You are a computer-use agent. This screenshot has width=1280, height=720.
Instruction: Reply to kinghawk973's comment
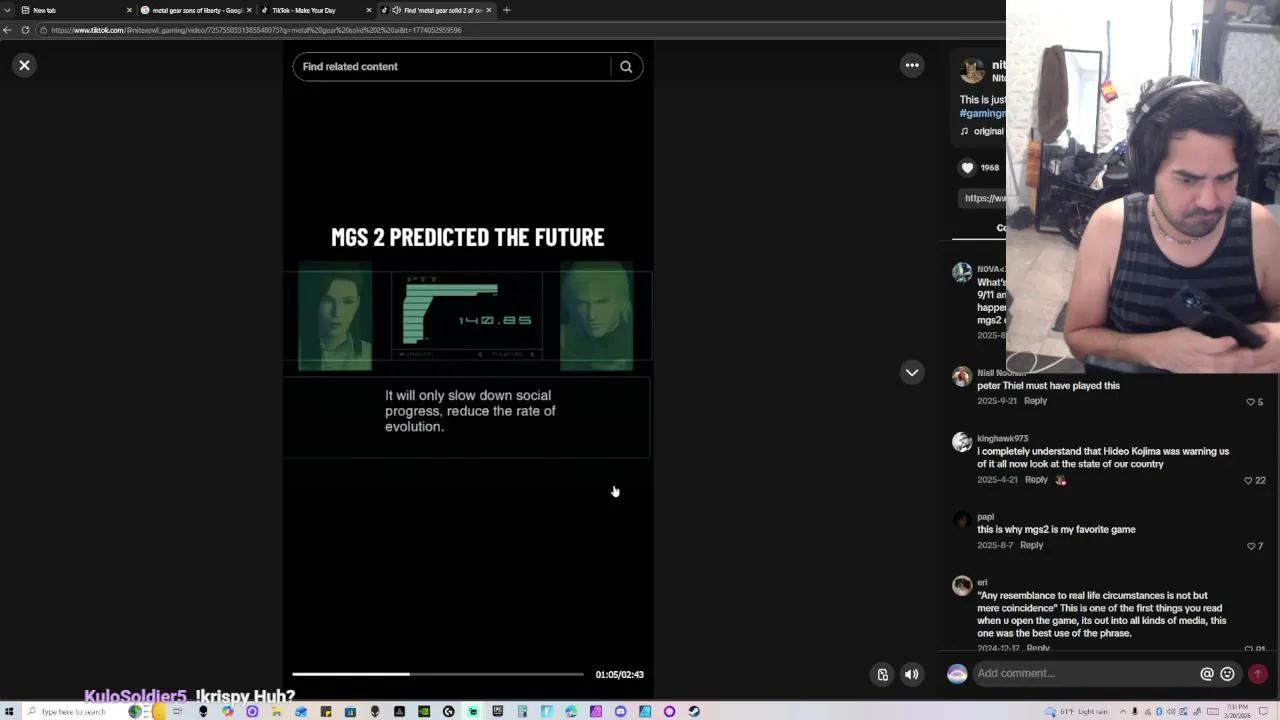(x=1036, y=480)
